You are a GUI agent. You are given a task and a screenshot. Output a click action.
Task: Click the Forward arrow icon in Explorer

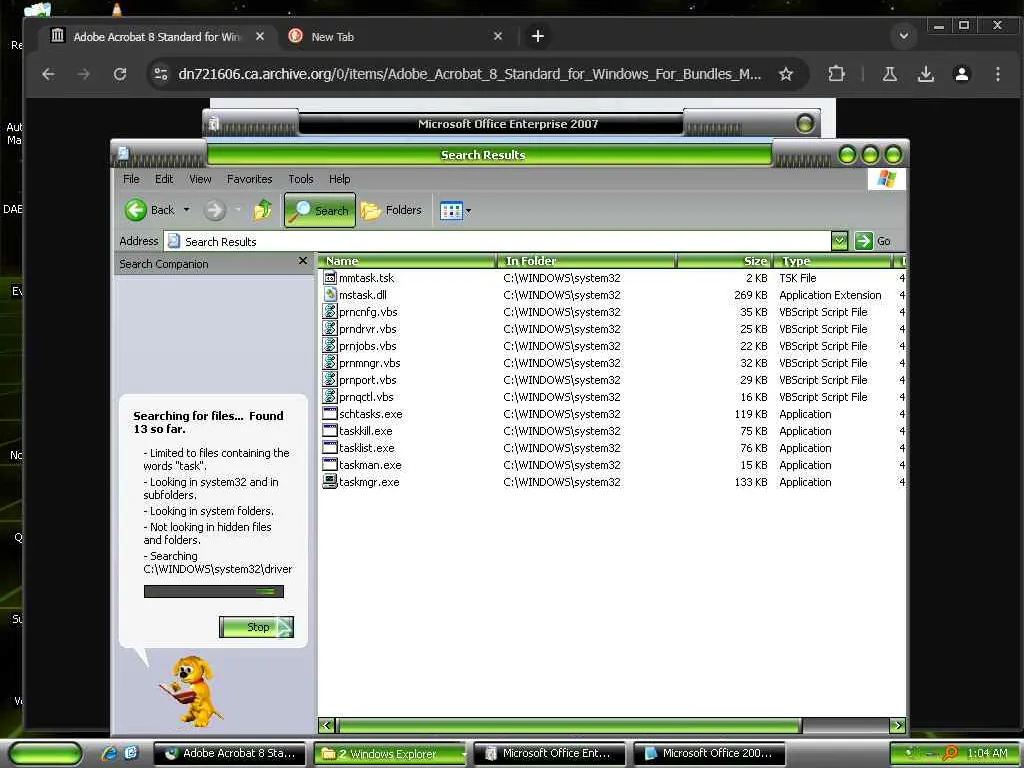214,210
